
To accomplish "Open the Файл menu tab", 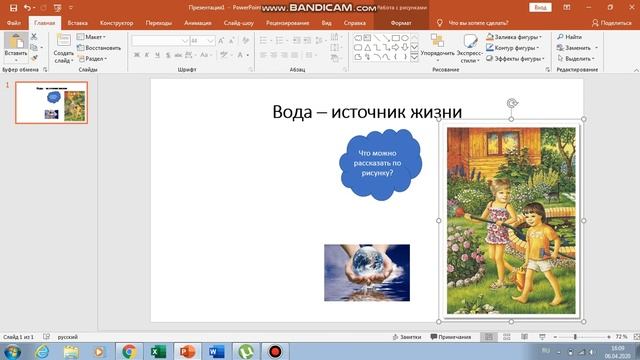I will (13, 23).
